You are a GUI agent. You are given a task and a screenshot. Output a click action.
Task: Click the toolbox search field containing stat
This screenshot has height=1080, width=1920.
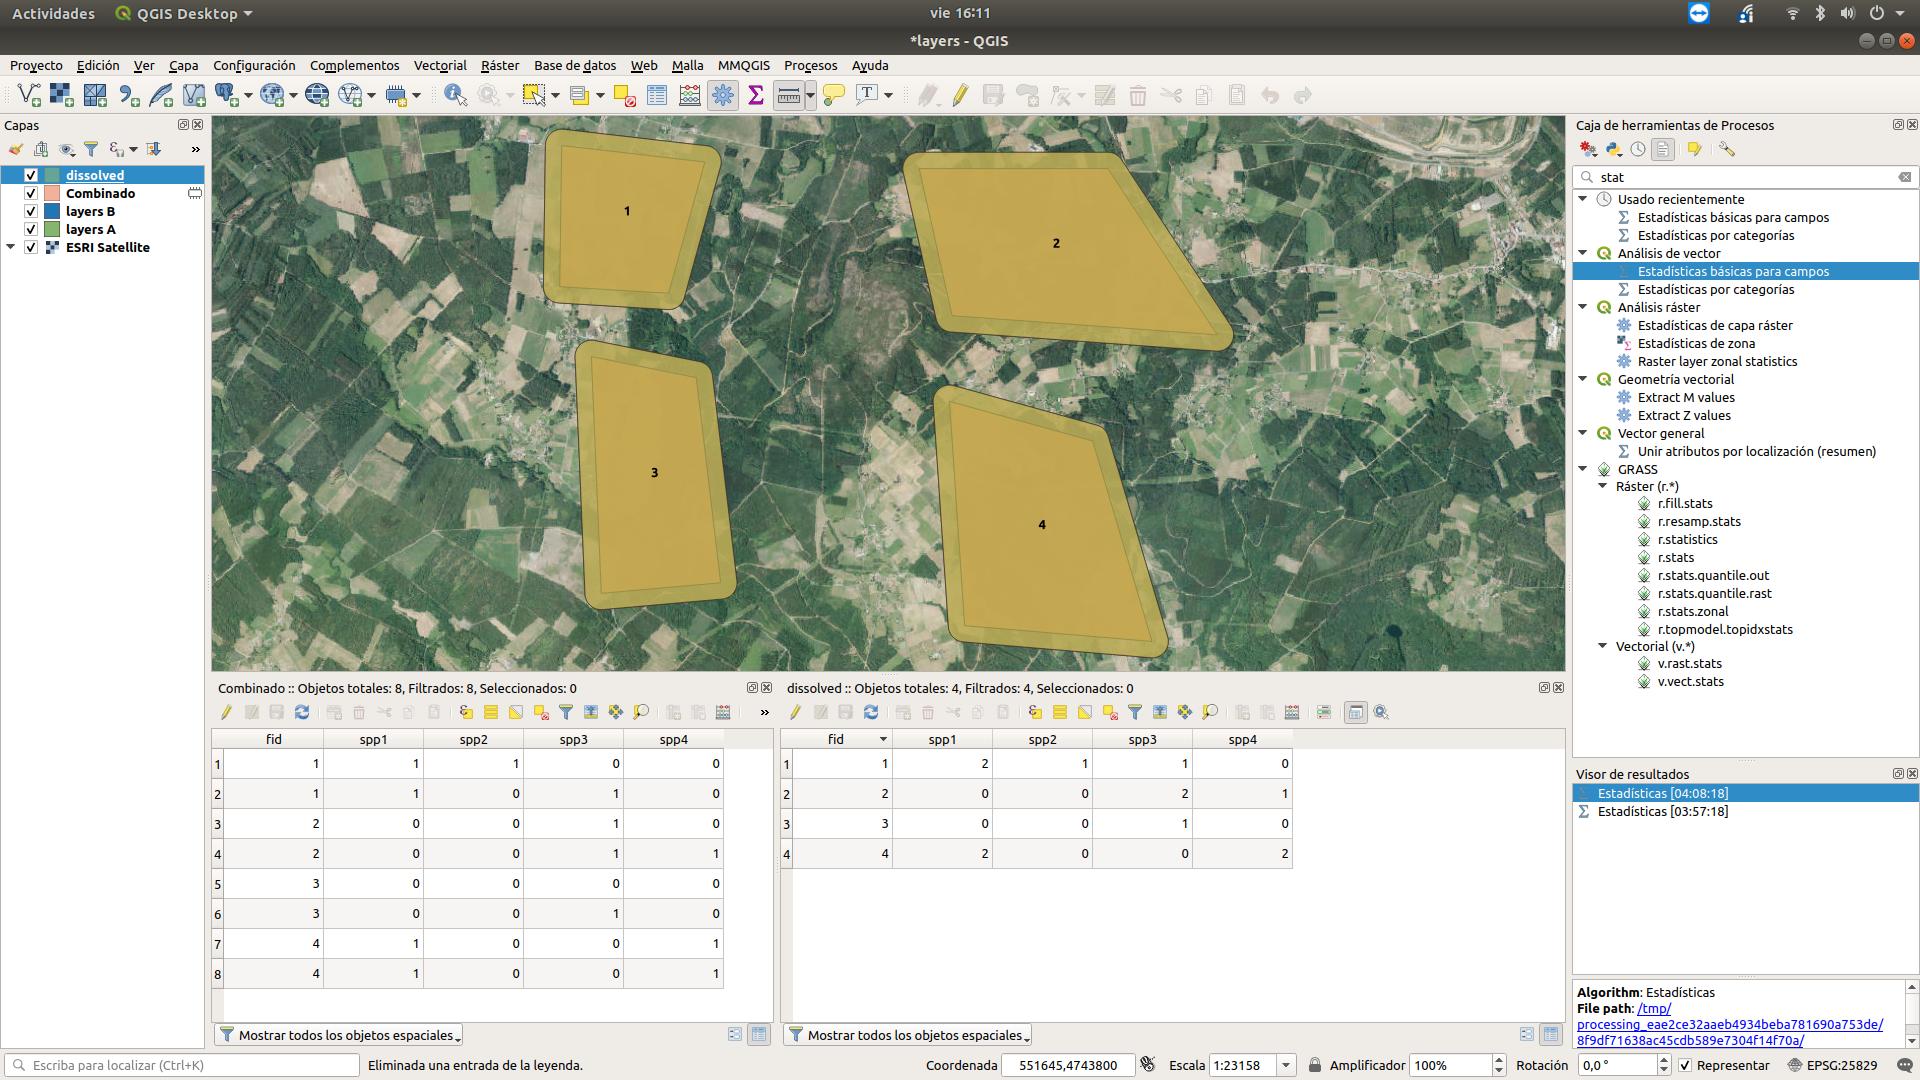pyautogui.click(x=1745, y=177)
